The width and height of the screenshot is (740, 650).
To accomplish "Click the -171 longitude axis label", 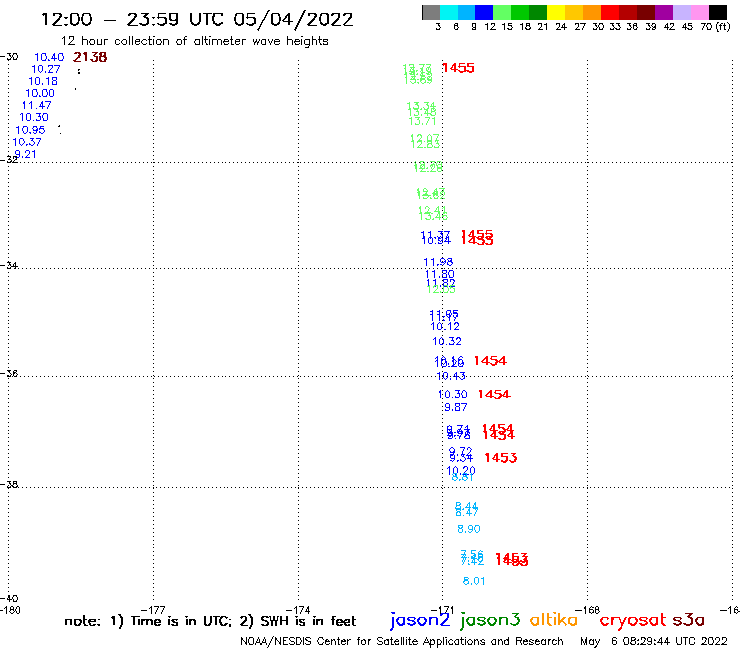I will click(x=442, y=610).
